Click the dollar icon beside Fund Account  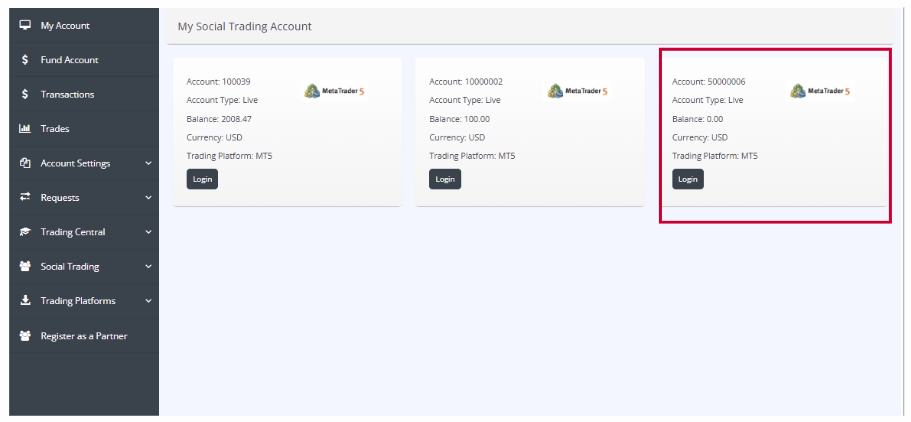25,60
